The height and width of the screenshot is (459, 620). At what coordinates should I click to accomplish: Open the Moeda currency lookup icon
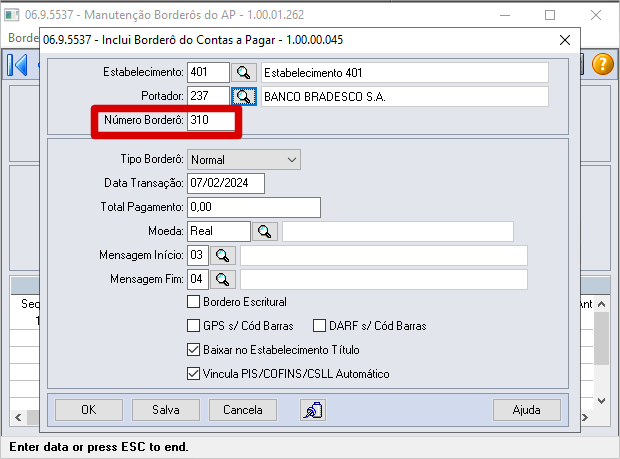[265, 232]
